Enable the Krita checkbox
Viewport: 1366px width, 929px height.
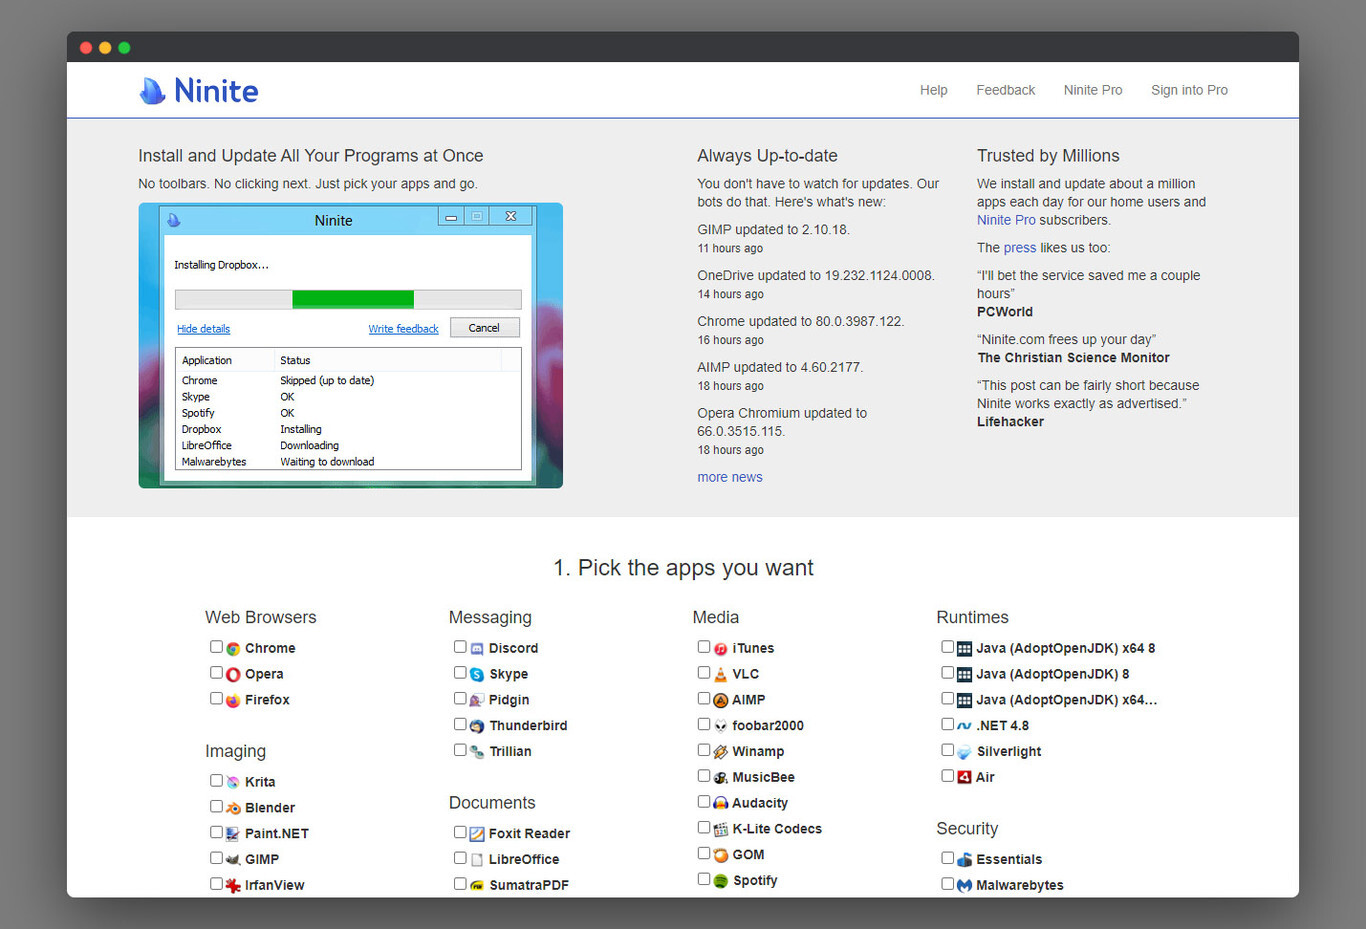pyautogui.click(x=216, y=780)
